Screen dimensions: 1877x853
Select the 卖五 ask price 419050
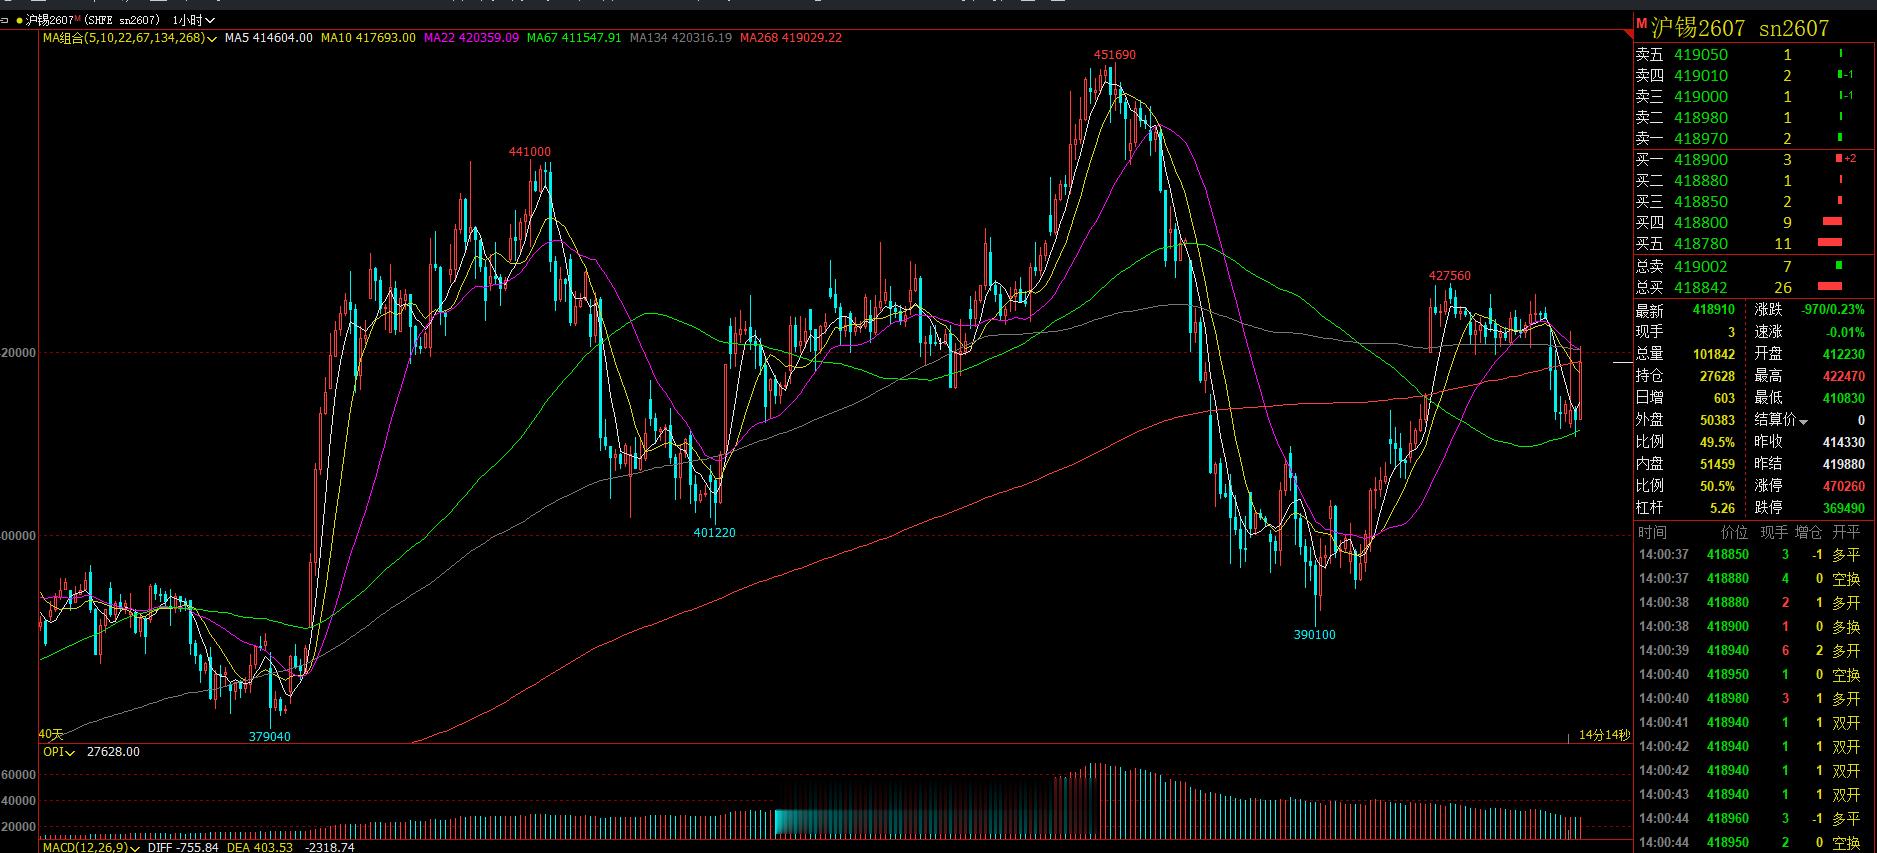point(1700,55)
